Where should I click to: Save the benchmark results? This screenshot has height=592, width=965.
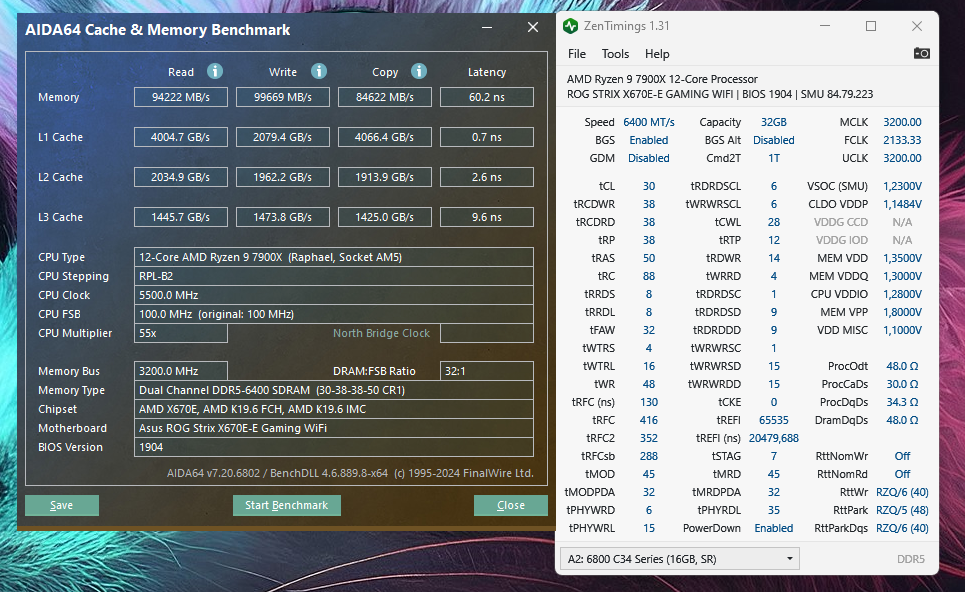click(62, 505)
